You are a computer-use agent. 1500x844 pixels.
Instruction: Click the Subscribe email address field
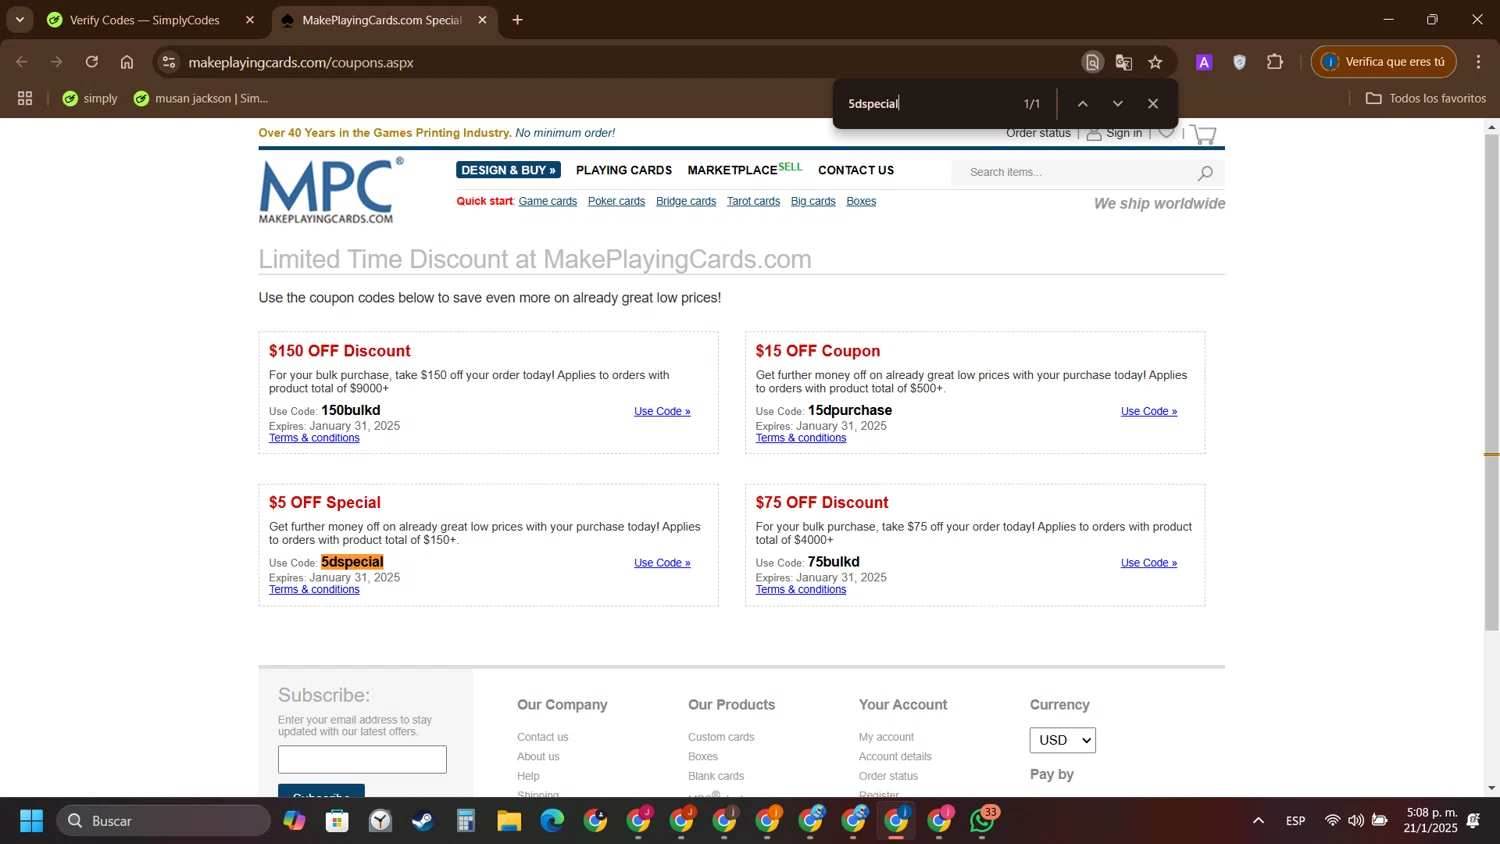point(362,759)
